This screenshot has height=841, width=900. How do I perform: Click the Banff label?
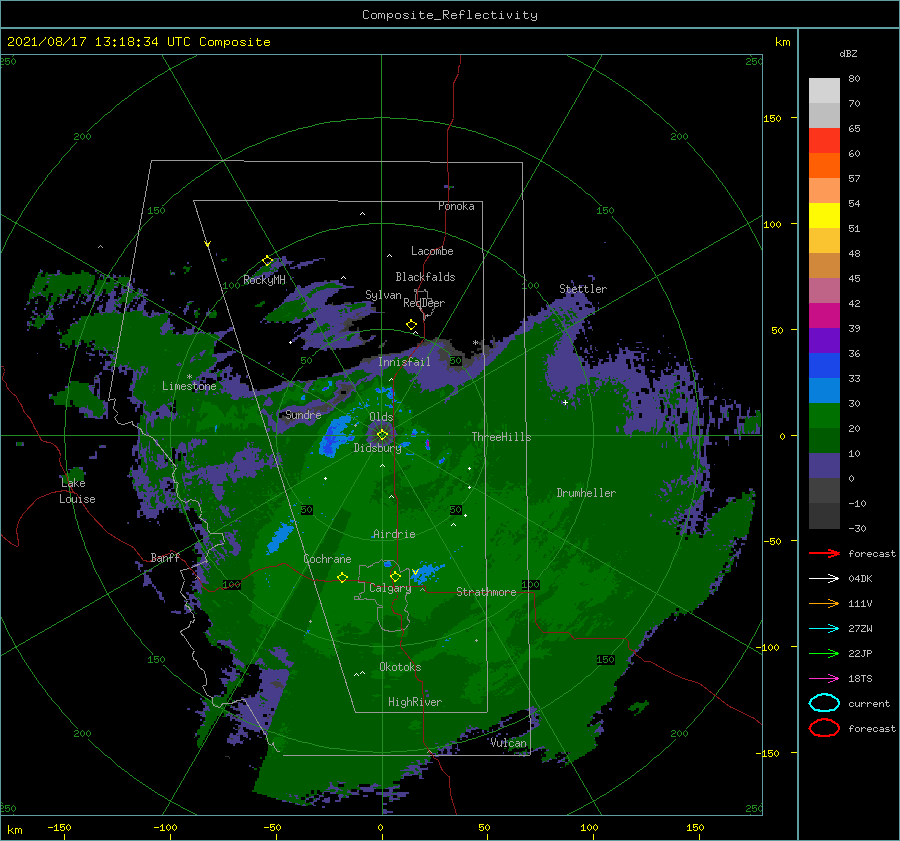165,557
